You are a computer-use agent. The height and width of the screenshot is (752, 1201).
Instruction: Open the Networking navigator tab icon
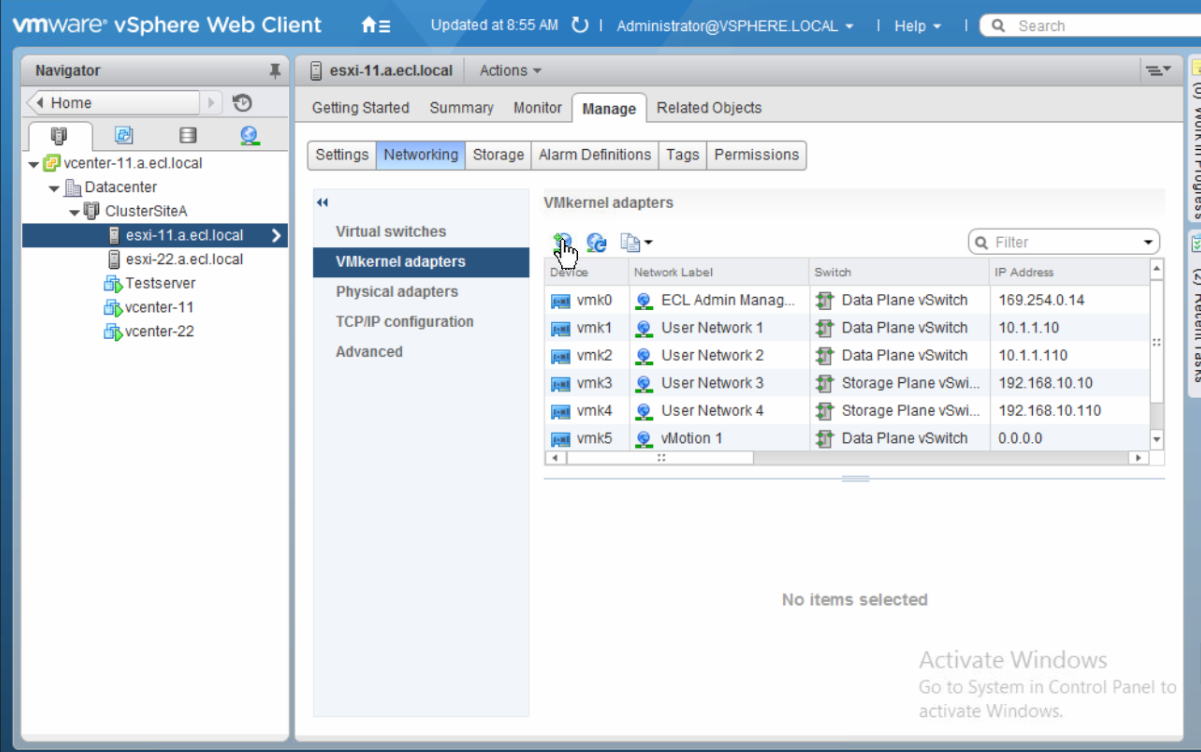point(250,136)
